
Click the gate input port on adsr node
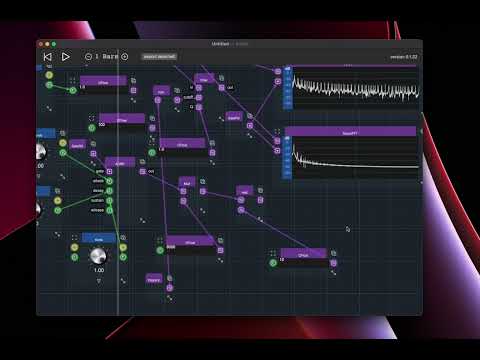click(109, 171)
